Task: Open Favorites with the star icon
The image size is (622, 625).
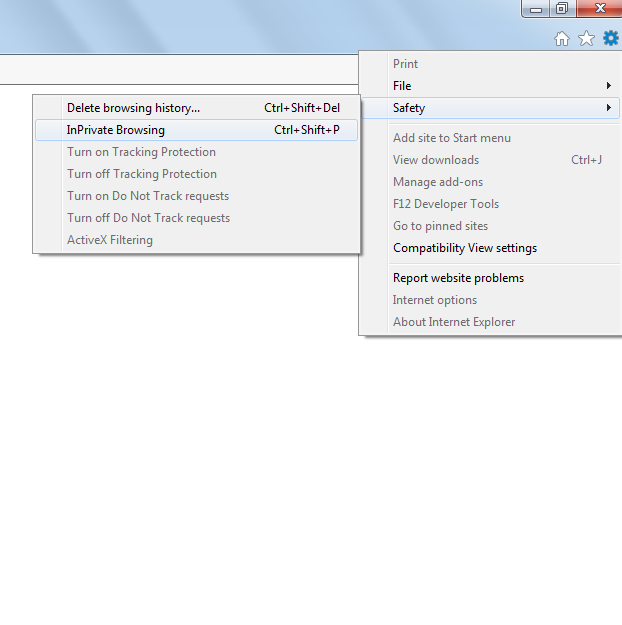Action: click(586, 38)
